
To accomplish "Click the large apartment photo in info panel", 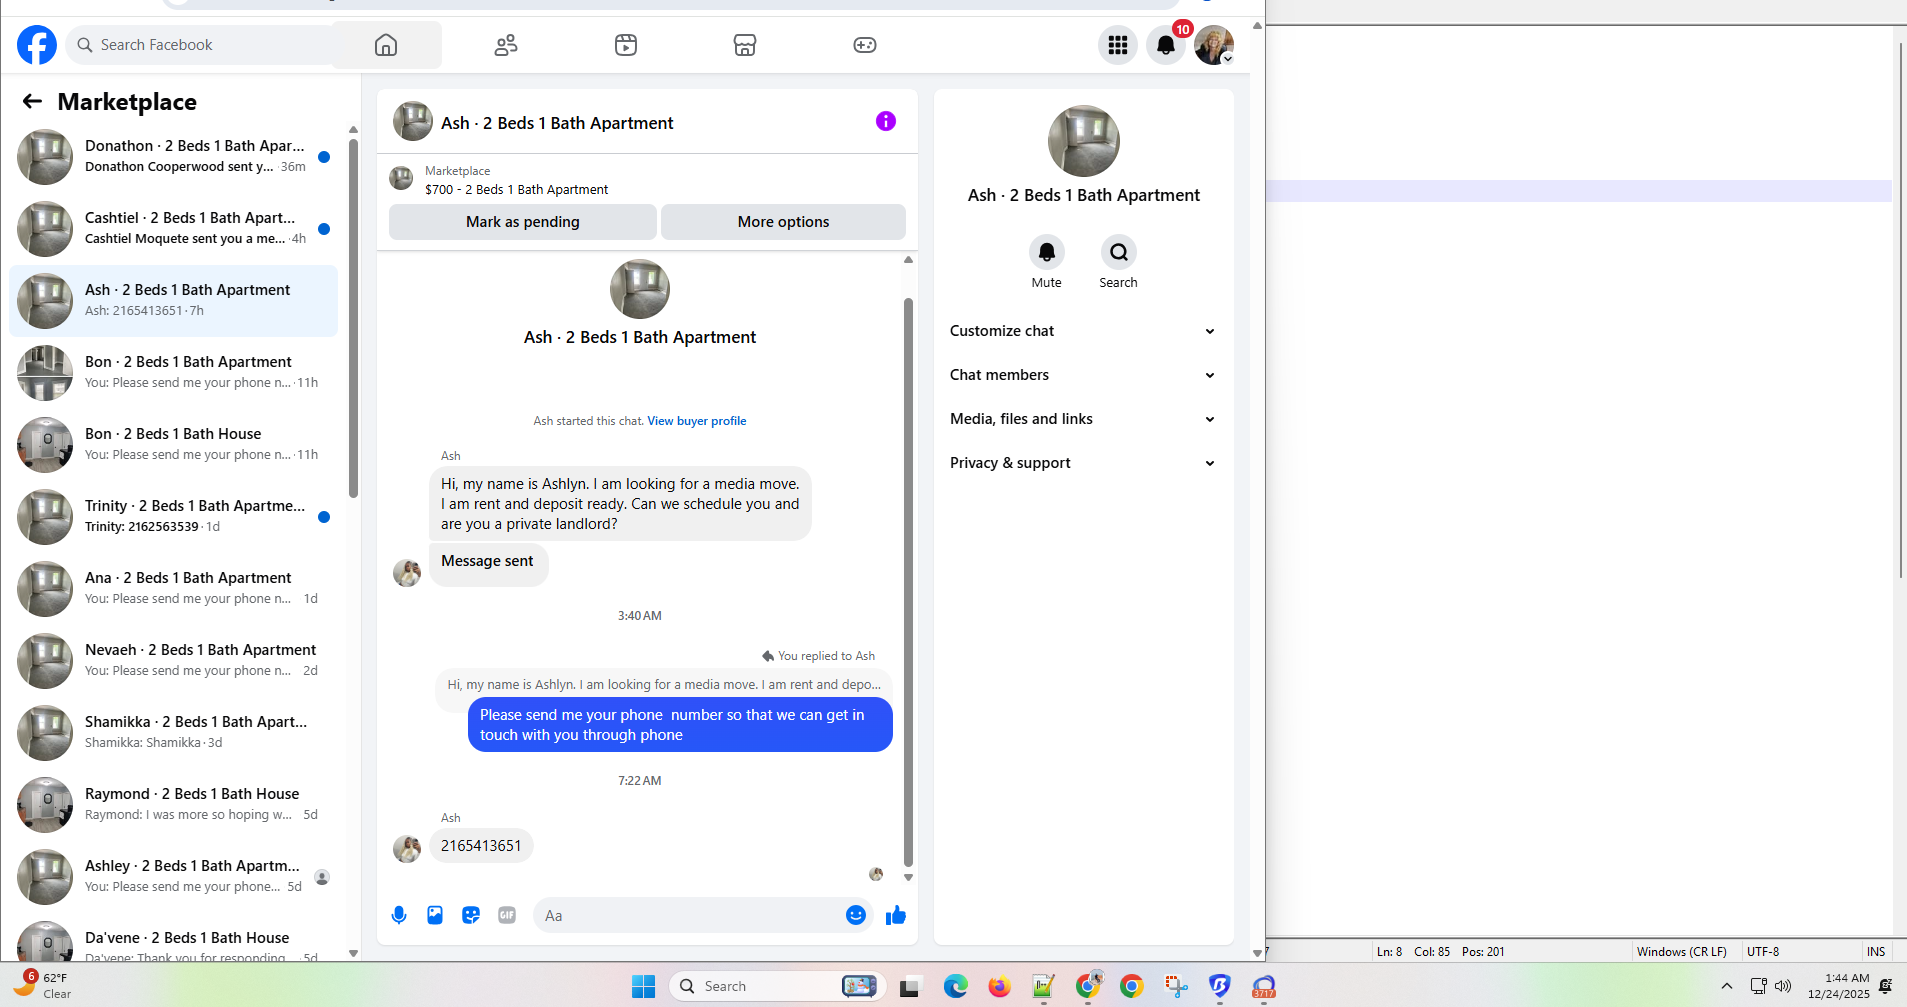I will pos(1084,141).
